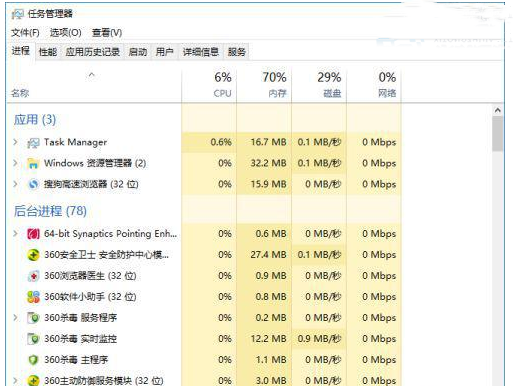Sort by the 名称 column header
This screenshot has height=386, width=528.
point(94,85)
